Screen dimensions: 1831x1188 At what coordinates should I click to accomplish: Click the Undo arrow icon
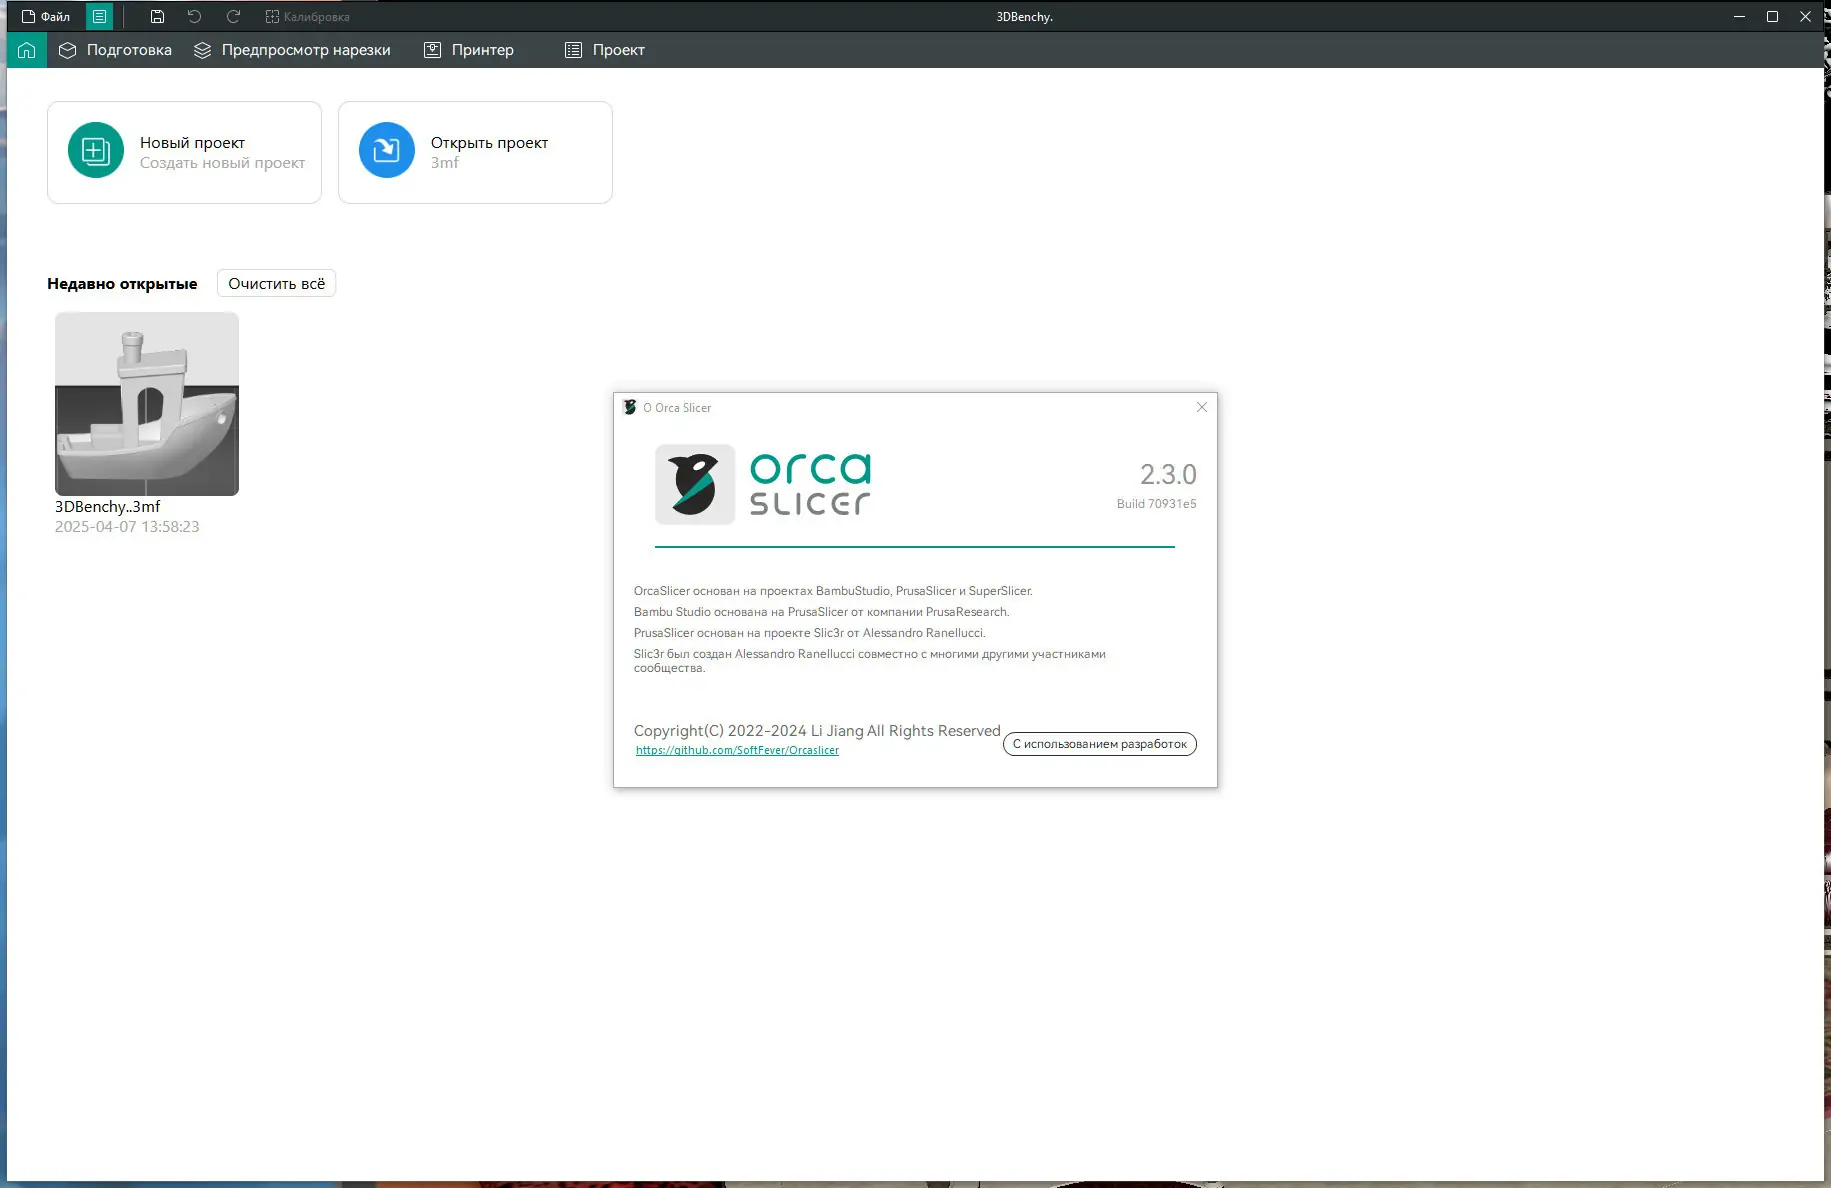point(194,16)
